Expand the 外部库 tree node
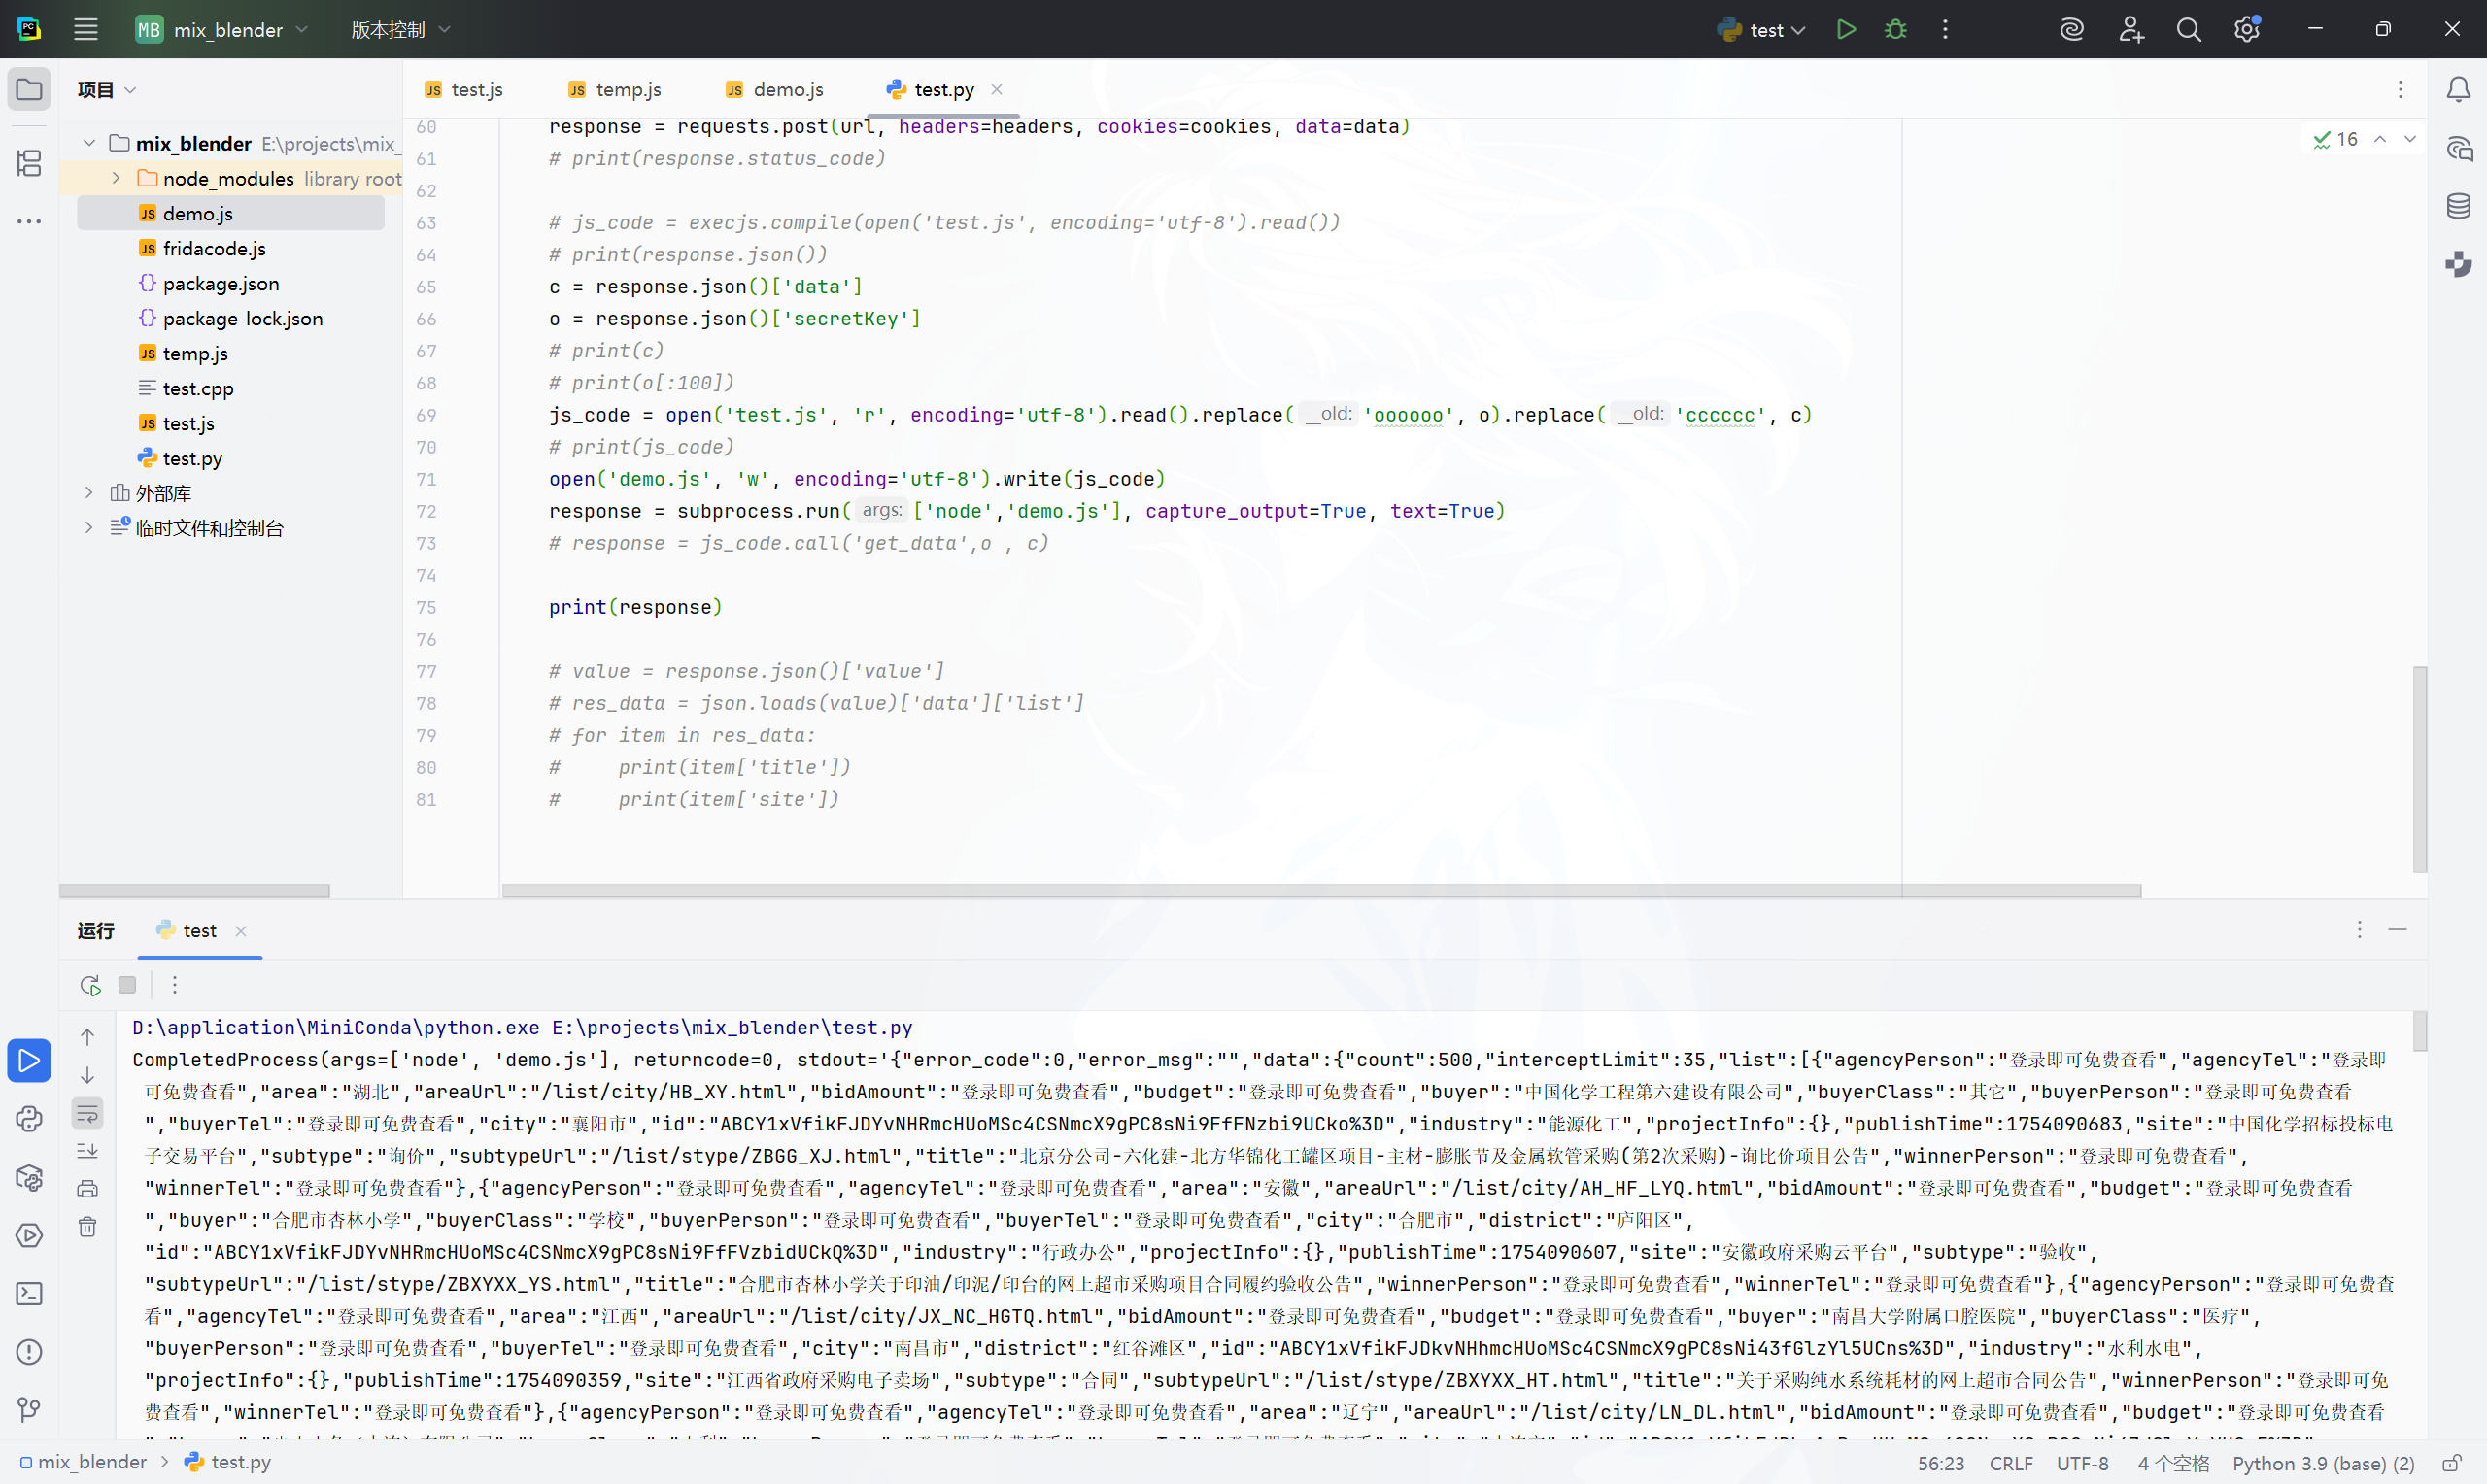This screenshot has height=1484, width=2487. 89,493
